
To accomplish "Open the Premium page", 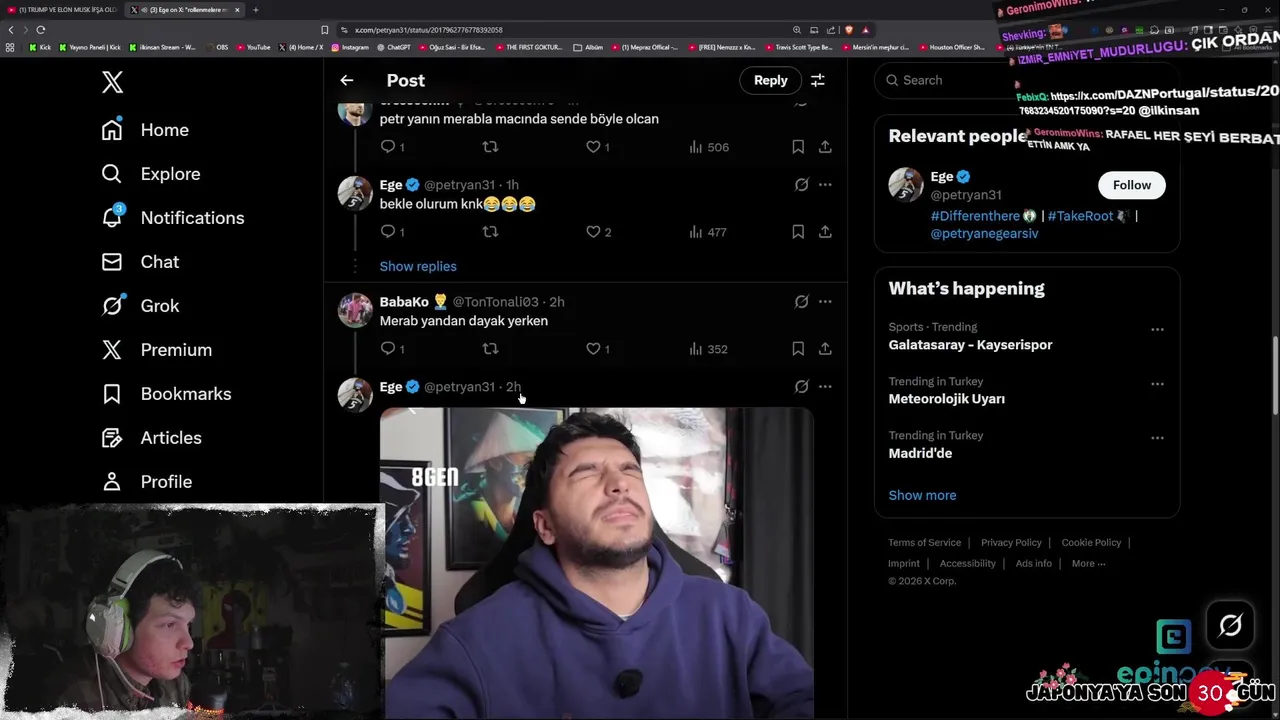I will pos(156,350).
